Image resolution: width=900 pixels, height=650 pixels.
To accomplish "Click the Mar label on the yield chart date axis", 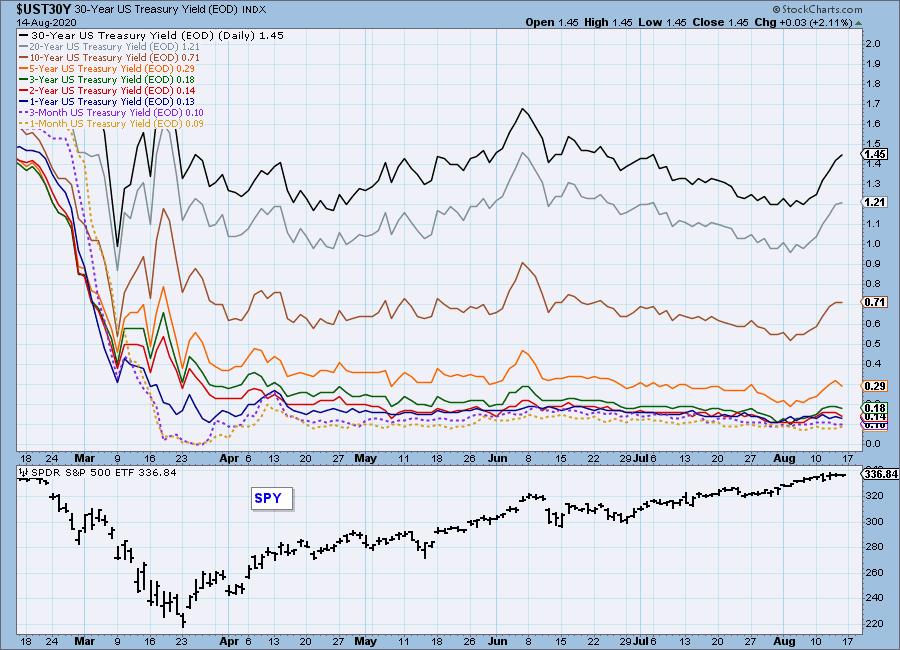I will pos(84,458).
